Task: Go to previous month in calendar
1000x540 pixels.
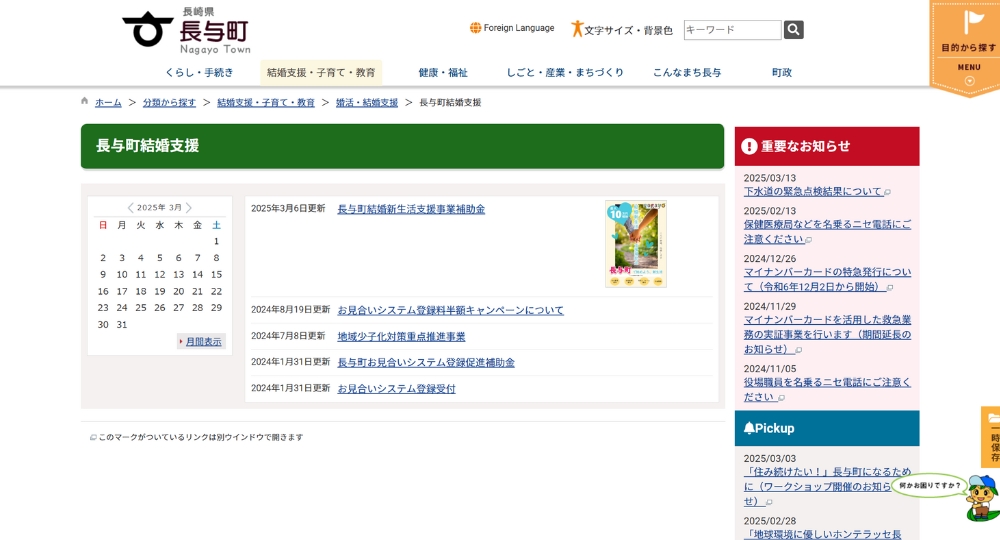Action: (130, 208)
